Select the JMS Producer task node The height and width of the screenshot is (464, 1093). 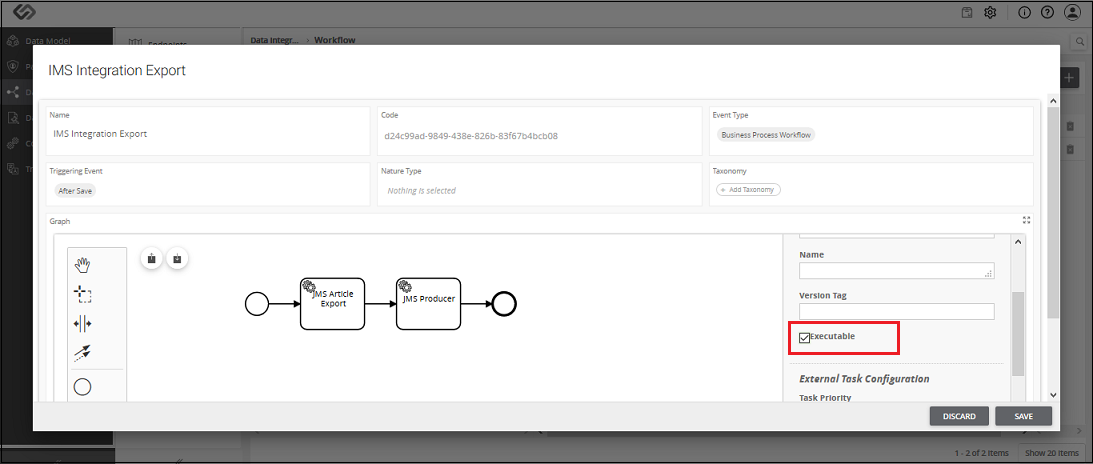tap(429, 304)
